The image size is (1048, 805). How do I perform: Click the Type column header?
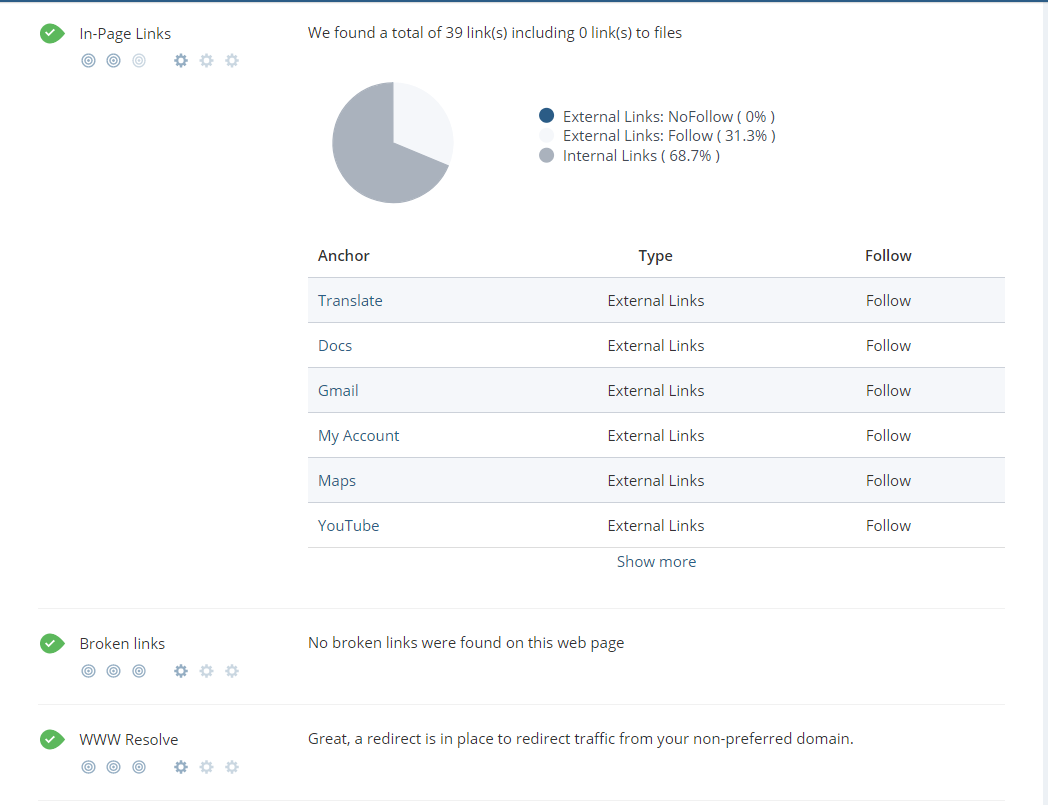655,256
